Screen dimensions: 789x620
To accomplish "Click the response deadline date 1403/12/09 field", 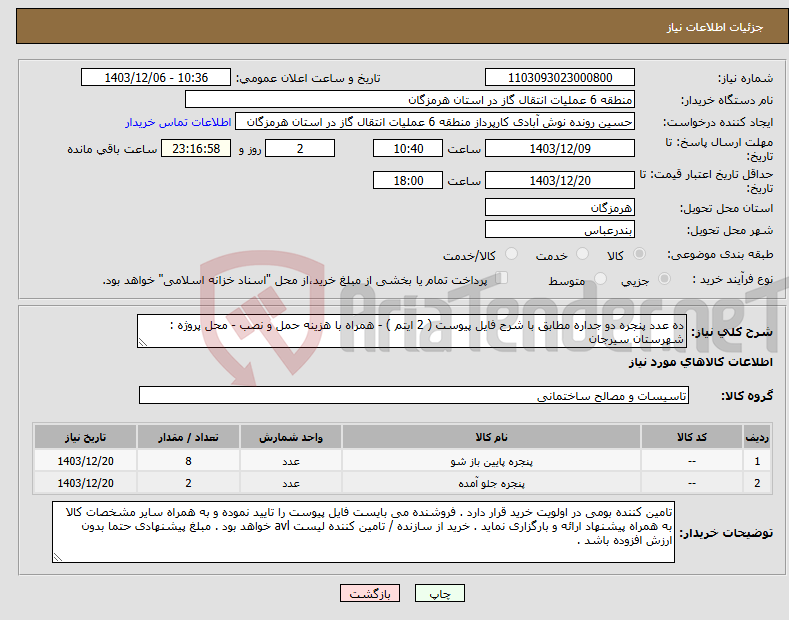I will coord(560,148).
